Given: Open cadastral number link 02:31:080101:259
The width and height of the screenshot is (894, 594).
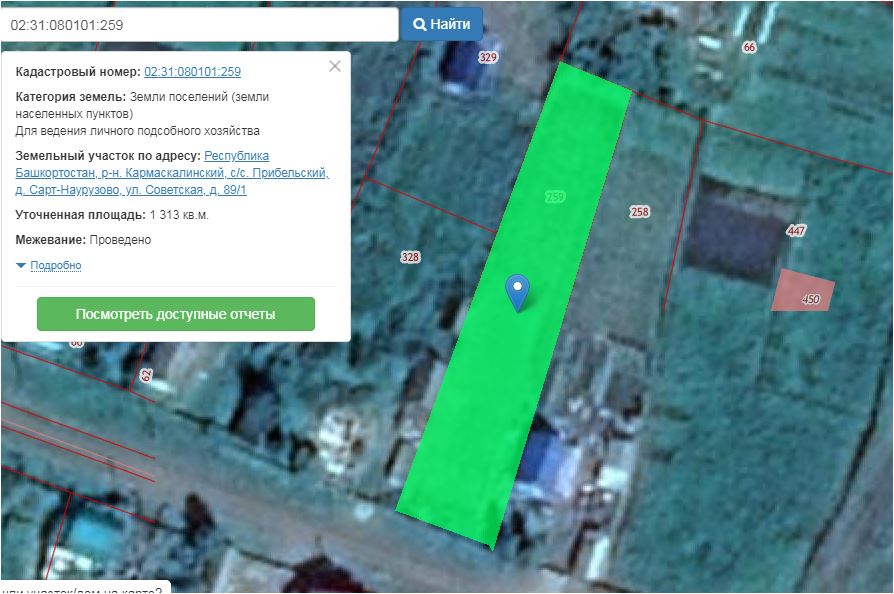Looking at the screenshot, I should [x=192, y=72].
